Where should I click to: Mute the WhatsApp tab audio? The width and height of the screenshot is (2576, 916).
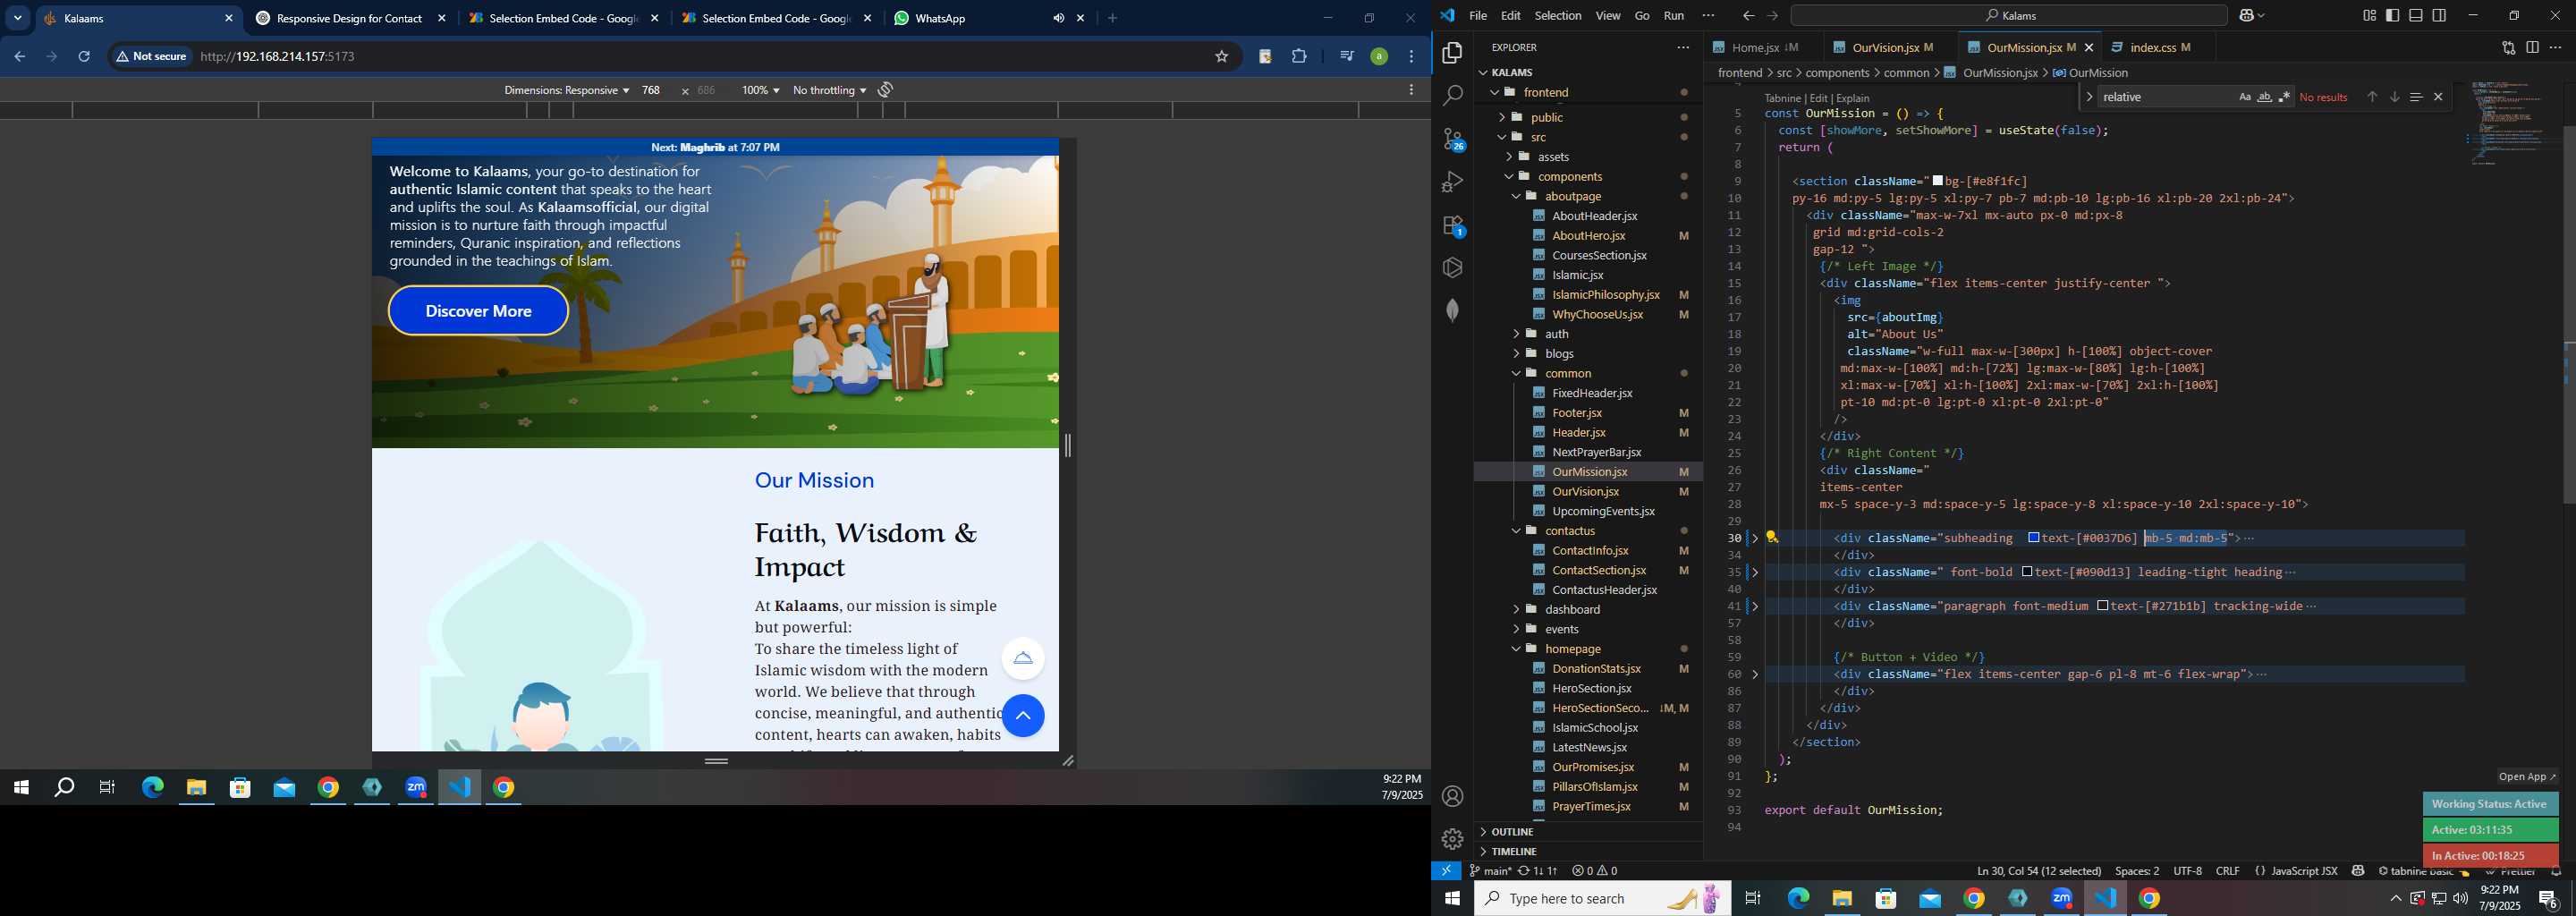click(1058, 18)
